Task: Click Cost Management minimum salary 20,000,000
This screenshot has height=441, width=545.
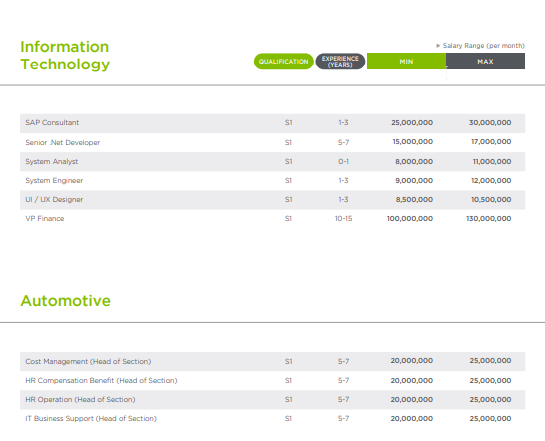Action: point(412,361)
